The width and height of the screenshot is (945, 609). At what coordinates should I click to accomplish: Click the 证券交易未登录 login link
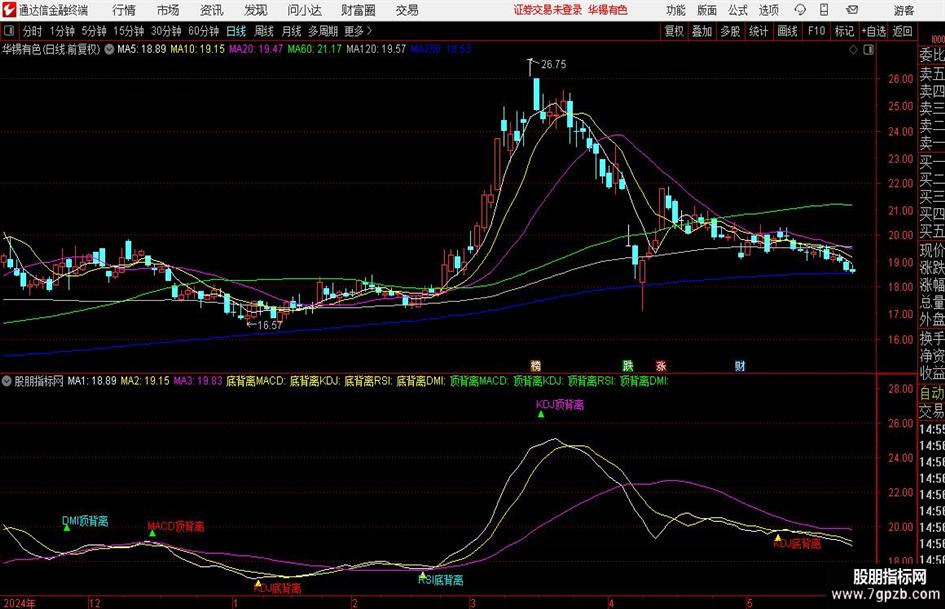(548, 10)
